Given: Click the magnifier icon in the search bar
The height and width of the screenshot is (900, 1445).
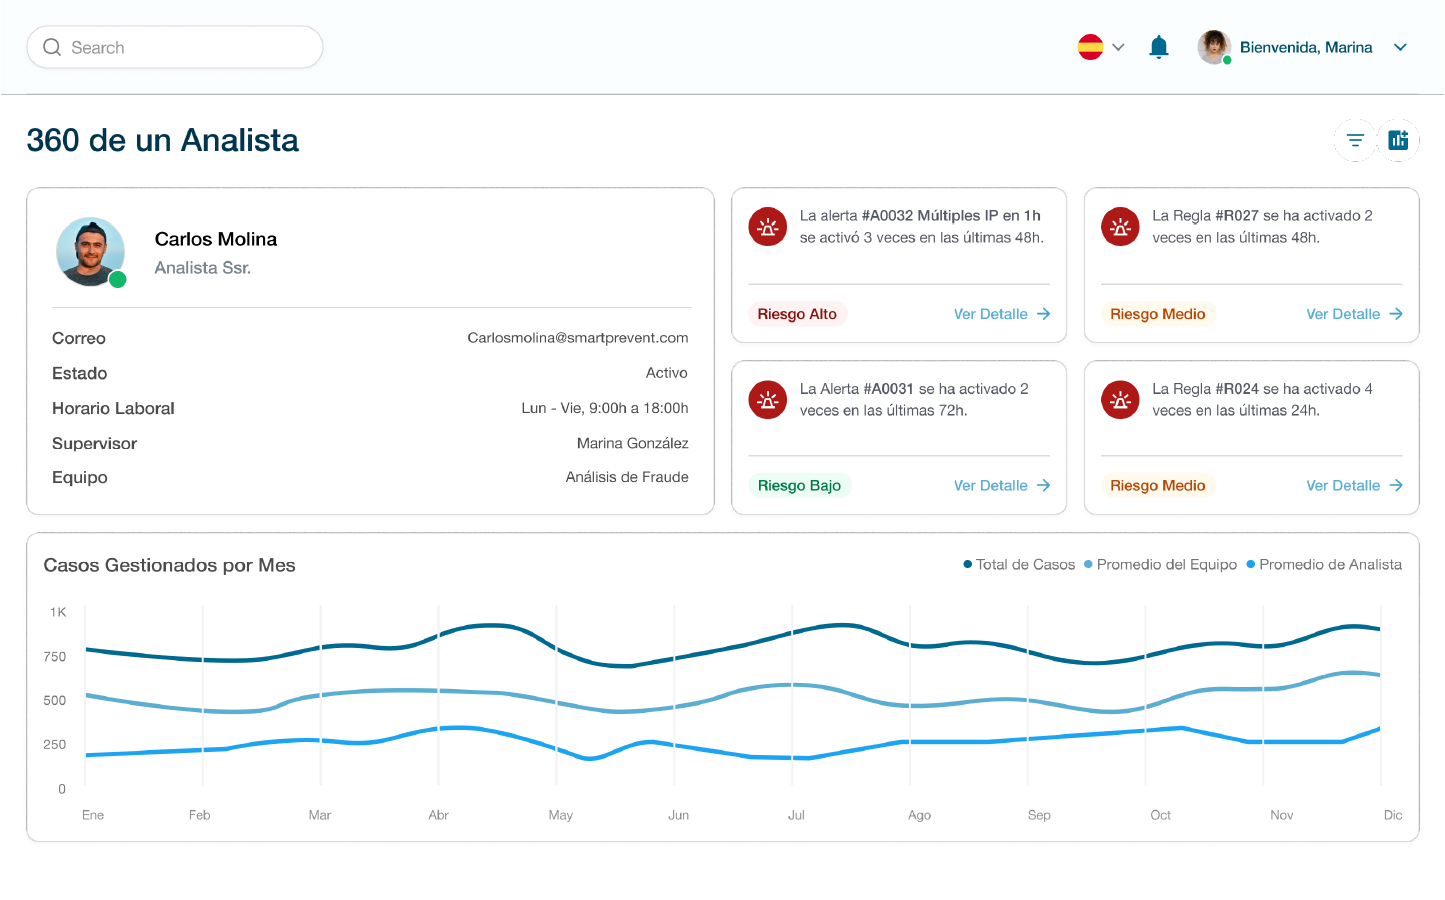Looking at the screenshot, I should (x=51, y=47).
